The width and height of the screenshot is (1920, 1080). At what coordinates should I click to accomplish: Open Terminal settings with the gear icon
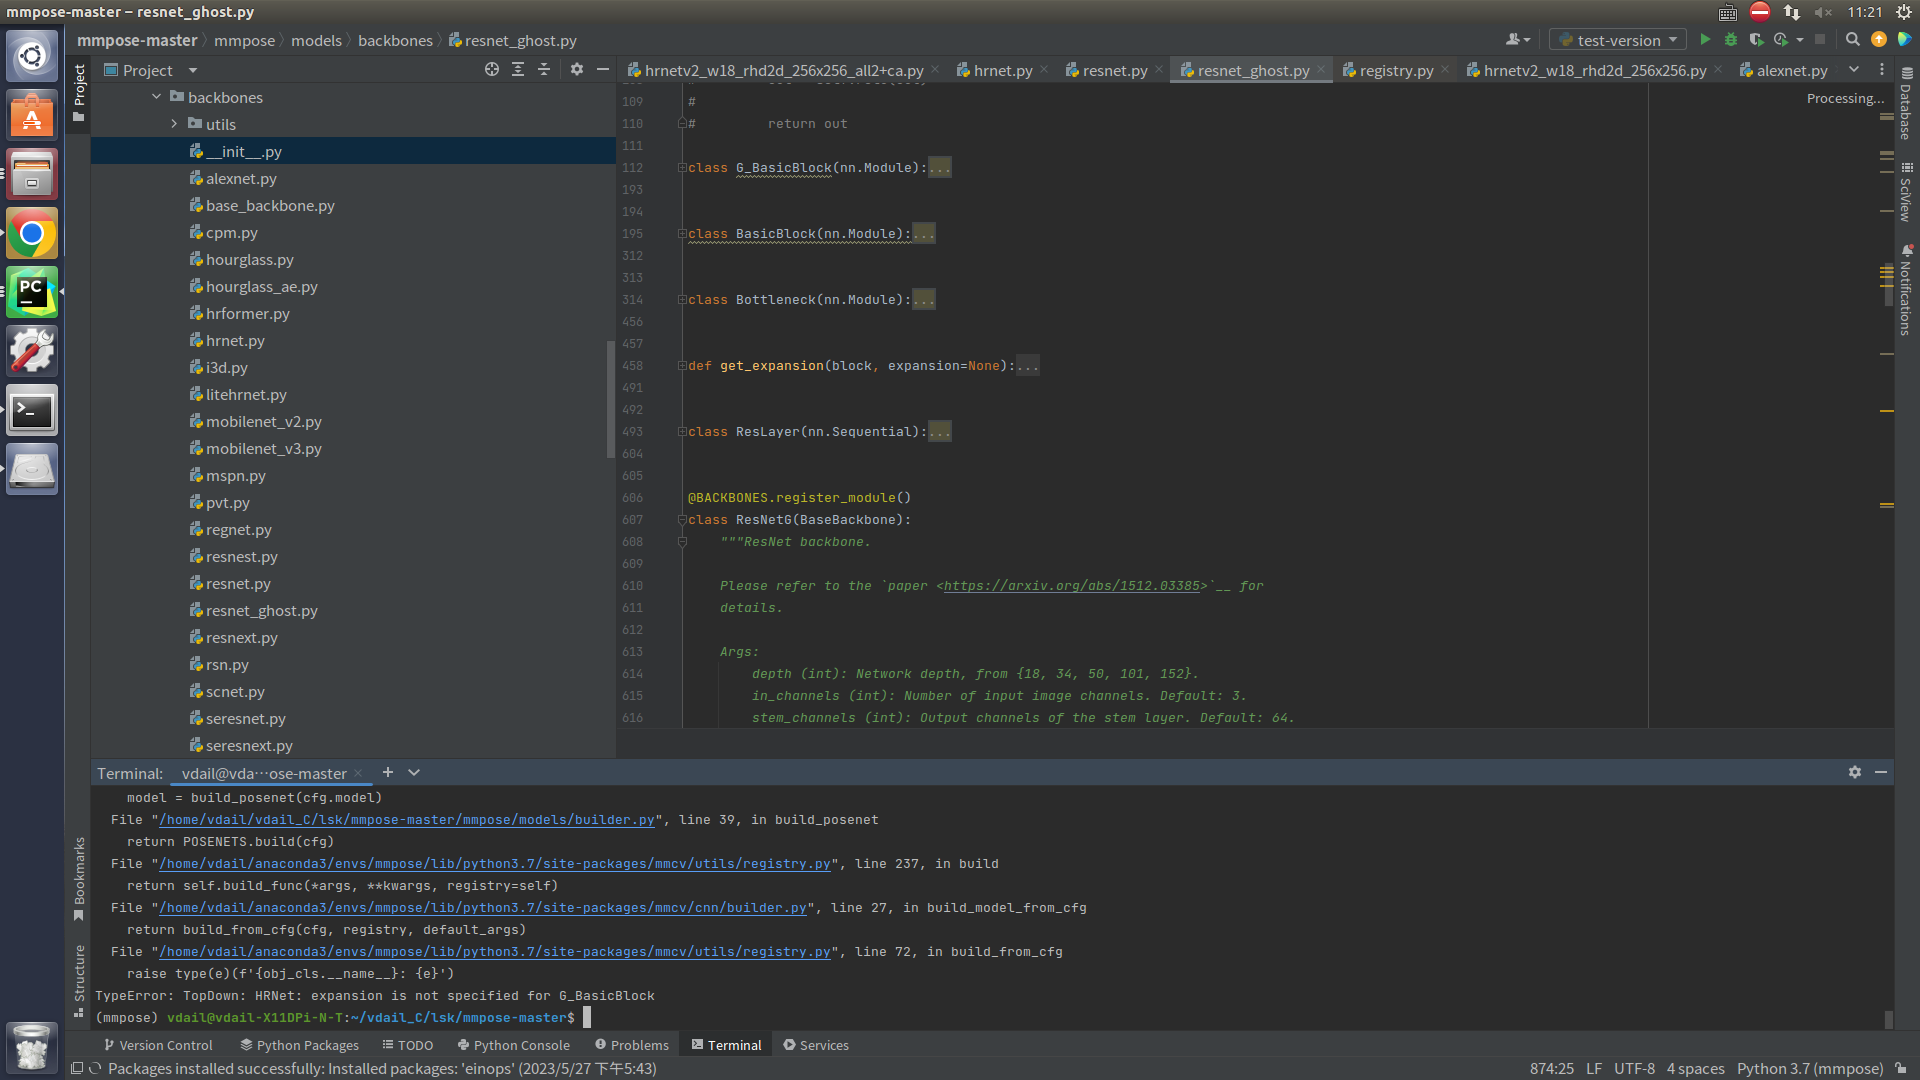coord(1855,772)
